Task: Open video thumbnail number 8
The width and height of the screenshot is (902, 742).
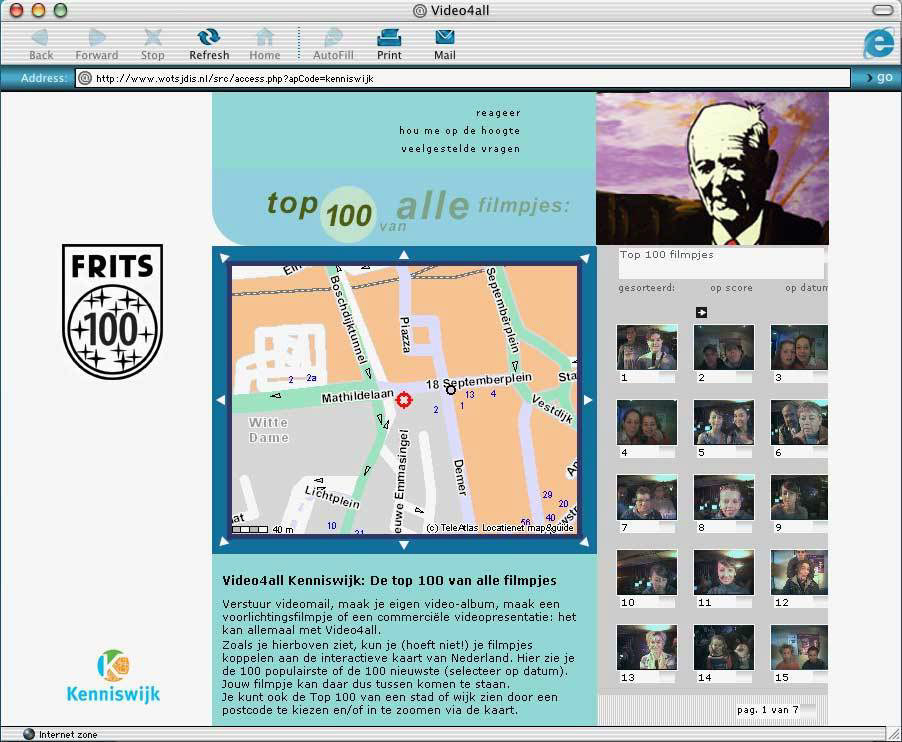Action: [x=724, y=497]
